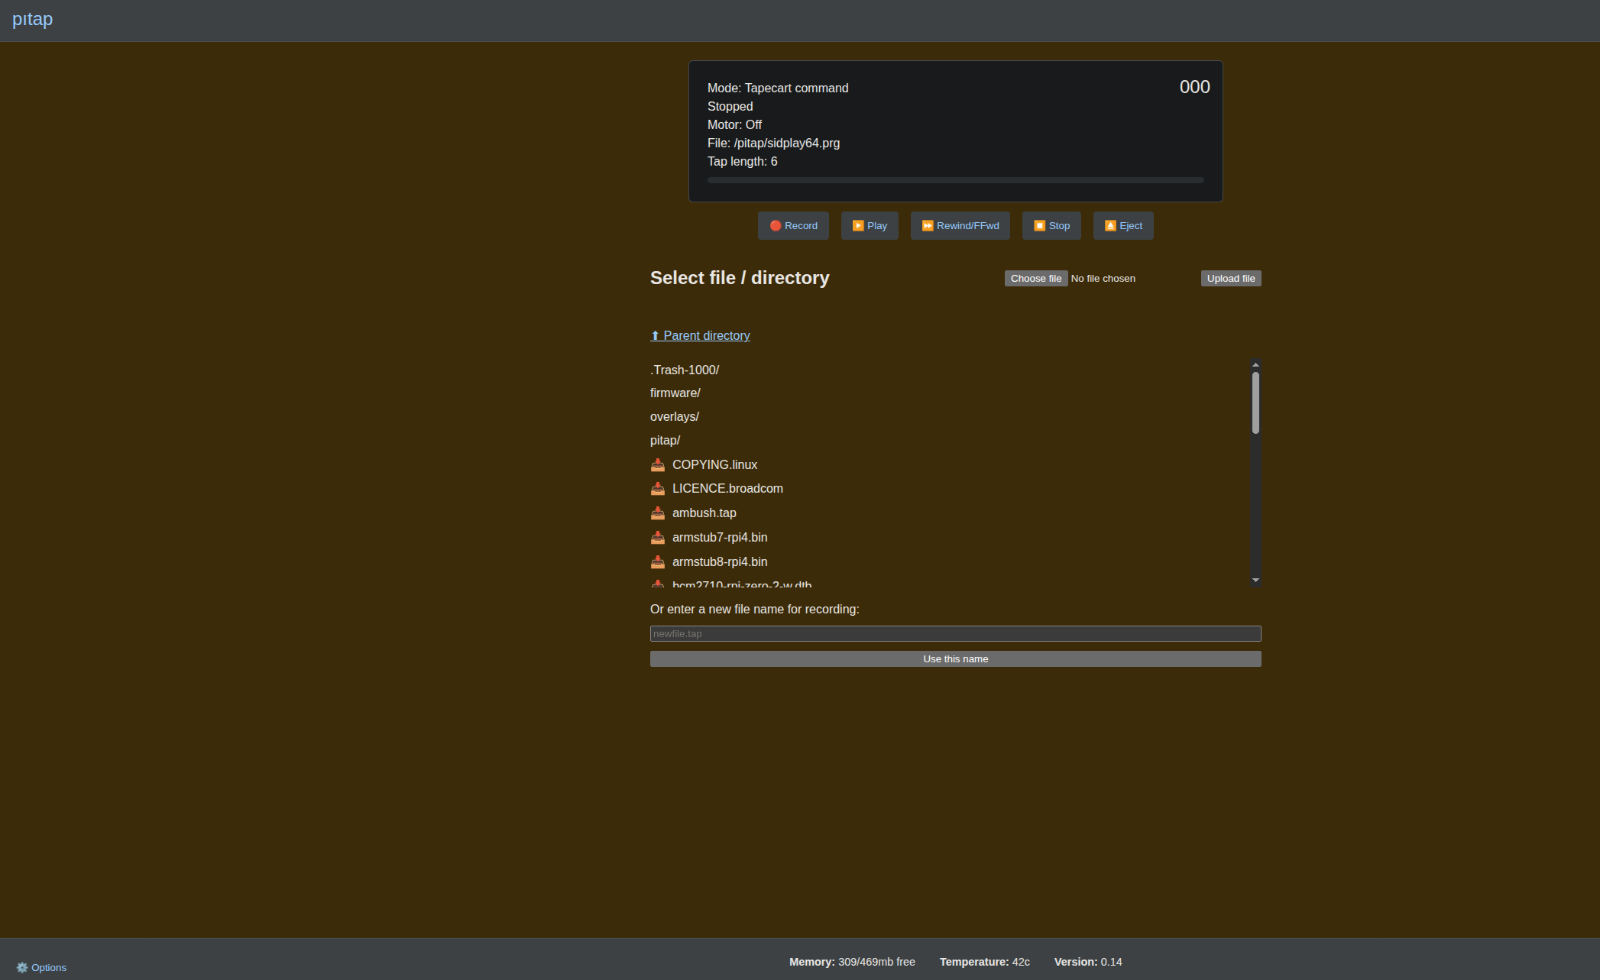This screenshot has width=1600, height=980.
Task: Click the file list scroll down arrow
Action: click(1256, 580)
